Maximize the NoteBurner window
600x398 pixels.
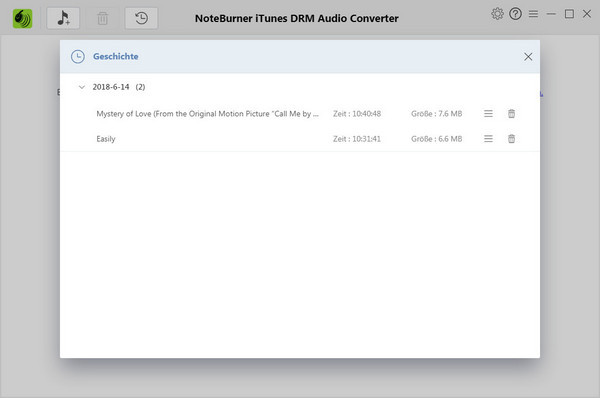point(569,14)
